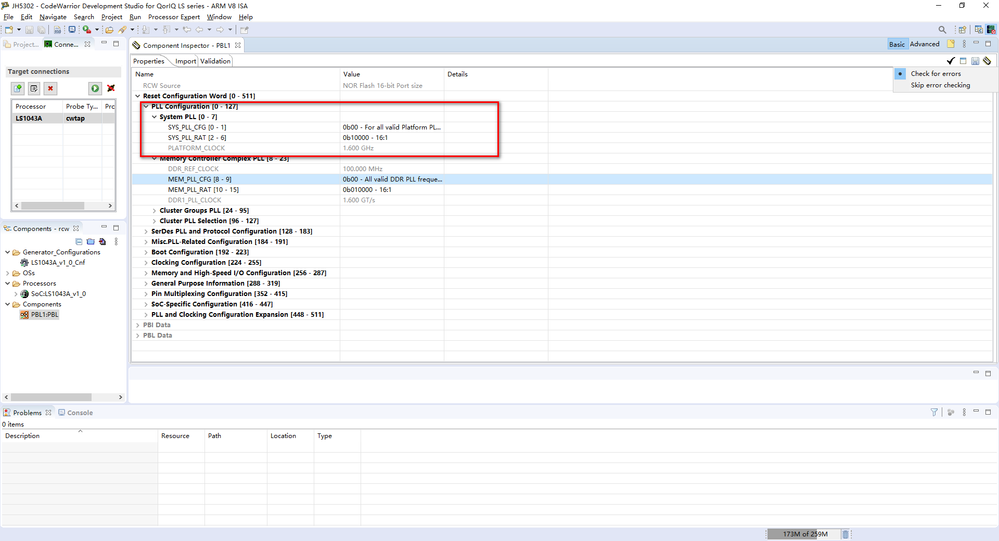Select the Check for errors option

(935, 74)
